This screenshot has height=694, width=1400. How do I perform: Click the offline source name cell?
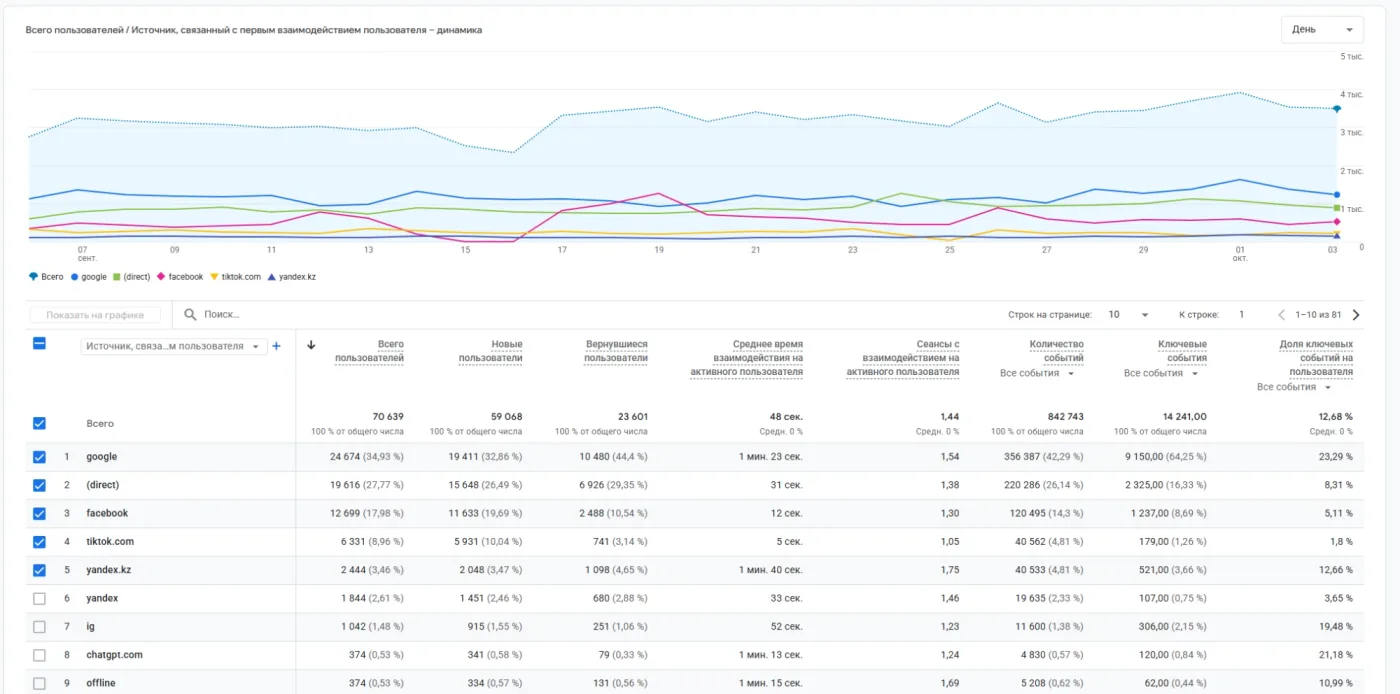pyautogui.click(x=101, y=683)
